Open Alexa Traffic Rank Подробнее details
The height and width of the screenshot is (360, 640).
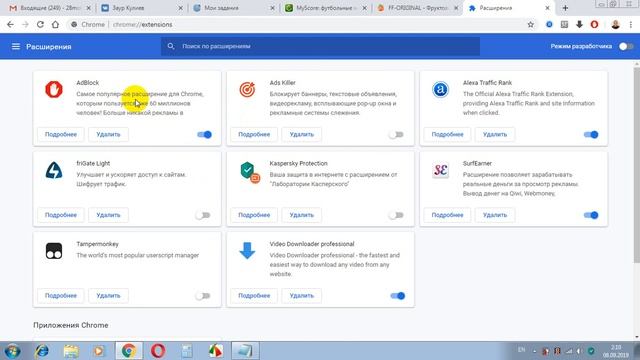(447, 134)
